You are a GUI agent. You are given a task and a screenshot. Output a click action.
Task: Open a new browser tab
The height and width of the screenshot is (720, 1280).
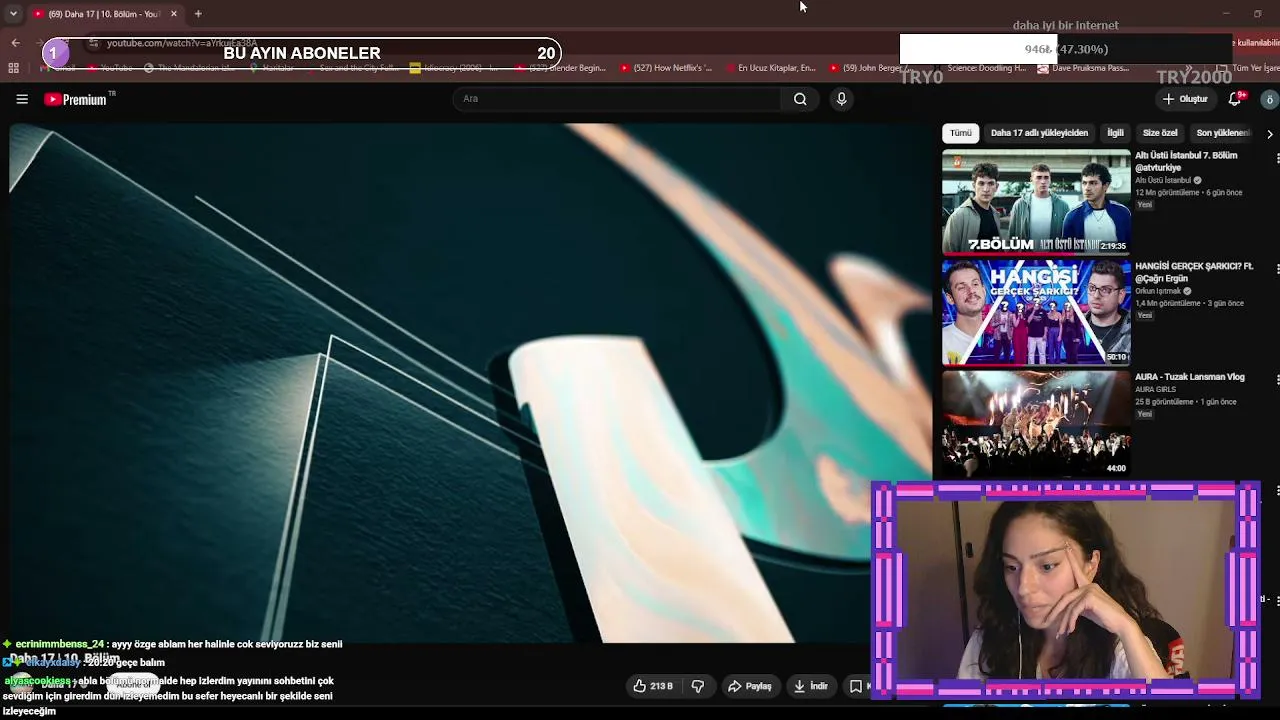[x=198, y=14]
